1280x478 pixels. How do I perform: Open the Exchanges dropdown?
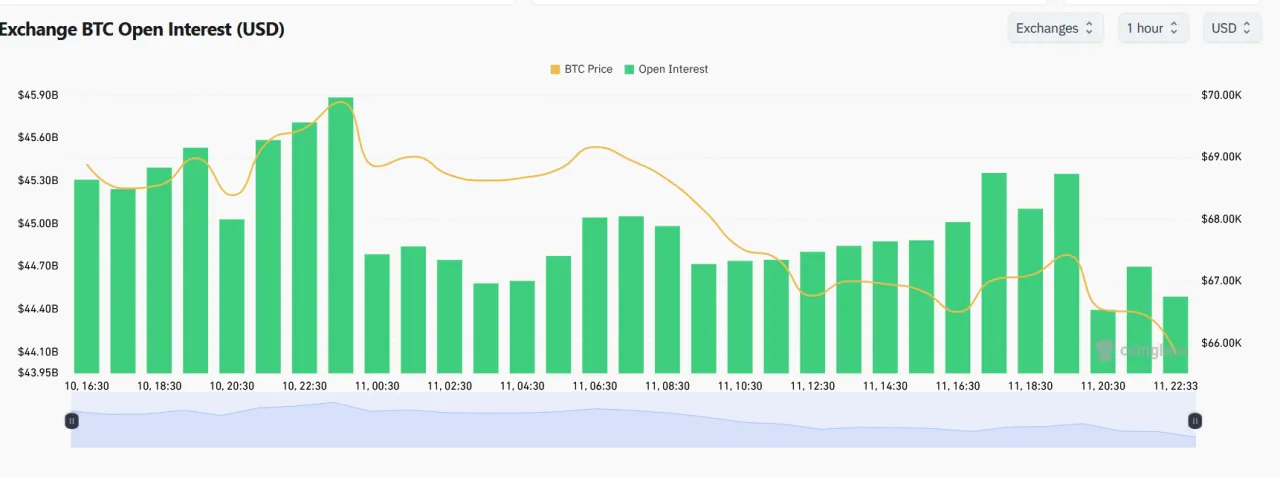1055,28
